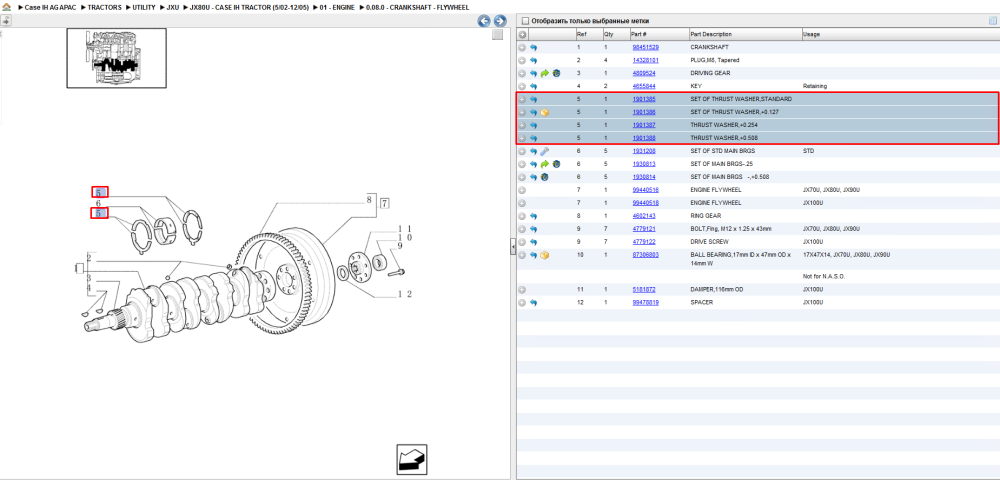Go to the previous illustration page
Viewport: 1000px width, 480px height.
(484, 21)
